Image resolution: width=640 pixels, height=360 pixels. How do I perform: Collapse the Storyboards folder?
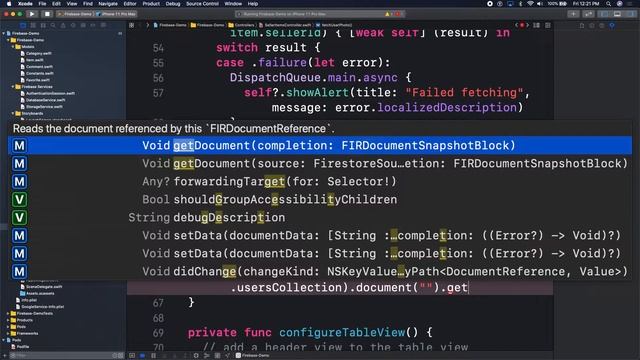[13, 113]
